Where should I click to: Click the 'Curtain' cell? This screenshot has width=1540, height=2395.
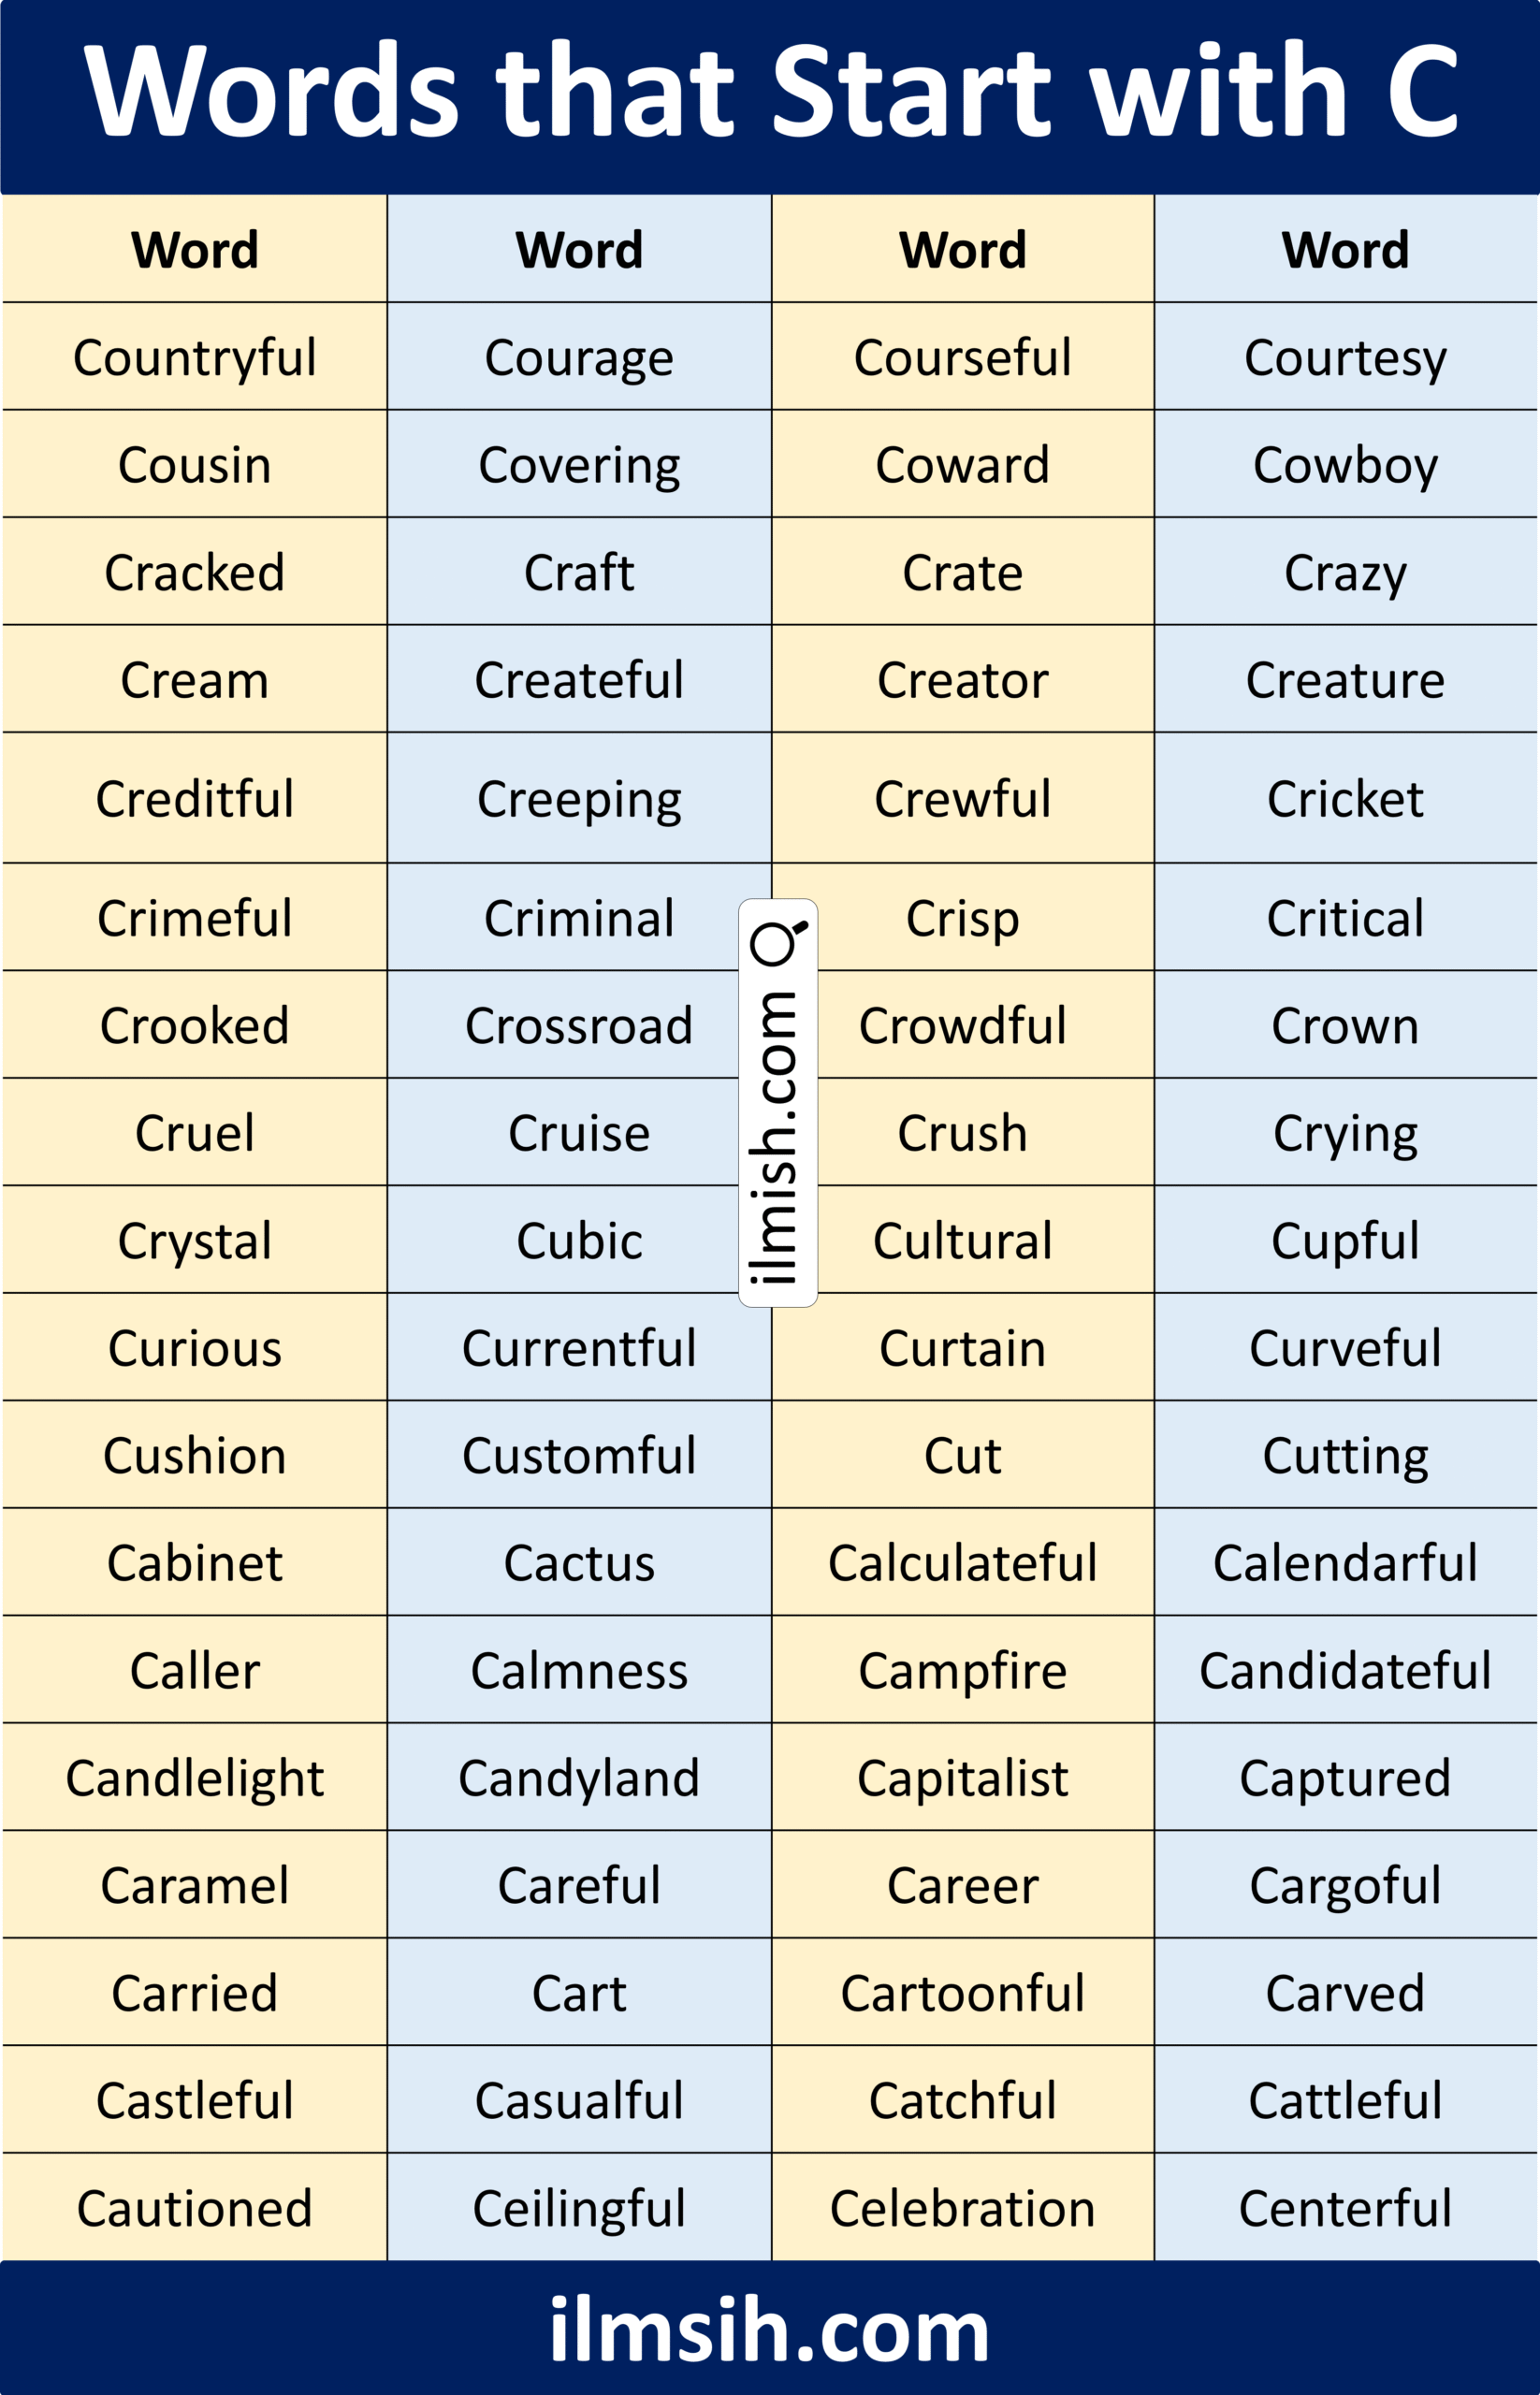[x=963, y=1348]
